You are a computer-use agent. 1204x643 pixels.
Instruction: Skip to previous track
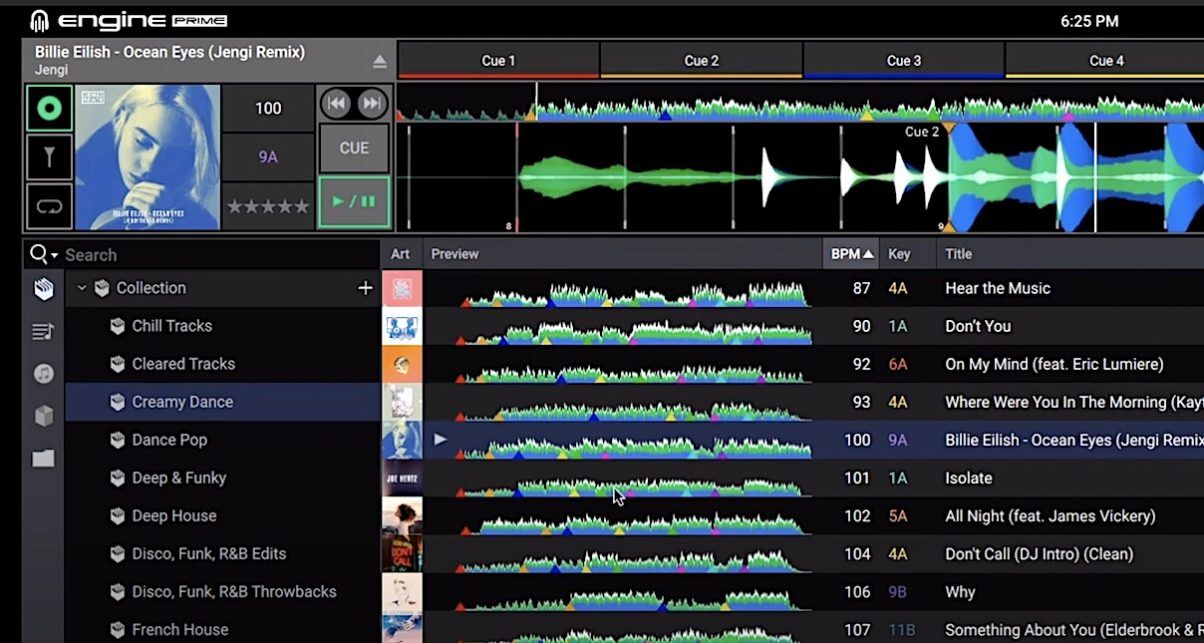[x=337, y=103]
